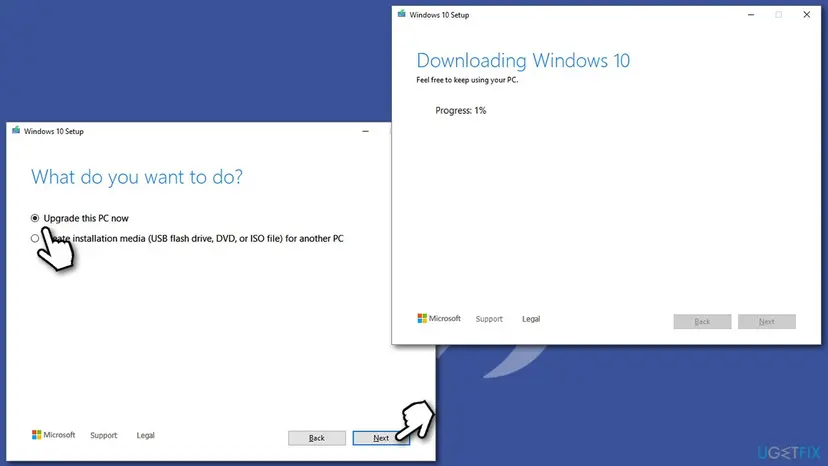Click Back in What do you want to do window
This screenshot has width=828, height=466.
click(317, 438)
